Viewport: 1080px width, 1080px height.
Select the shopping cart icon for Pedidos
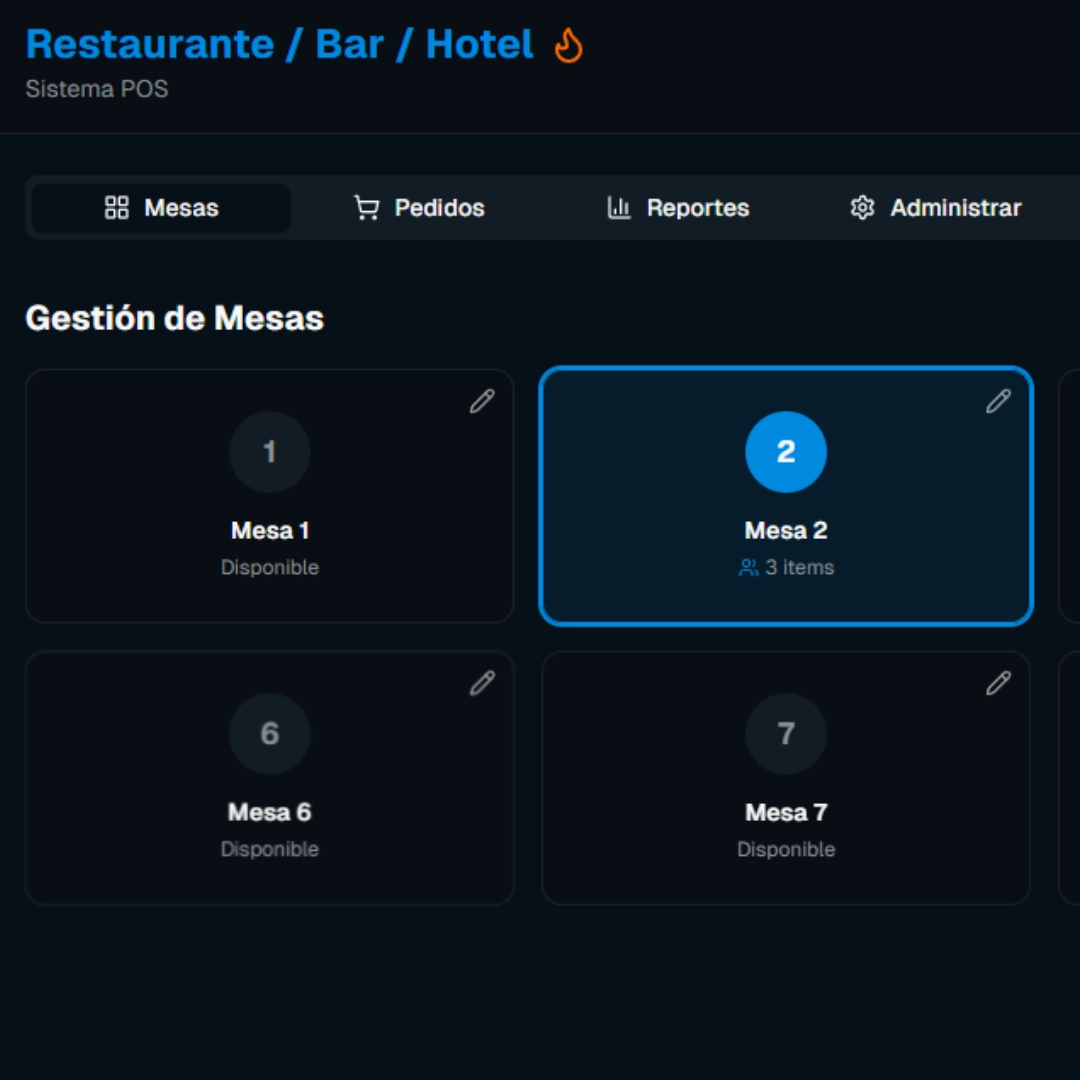[x=366, y=207]
